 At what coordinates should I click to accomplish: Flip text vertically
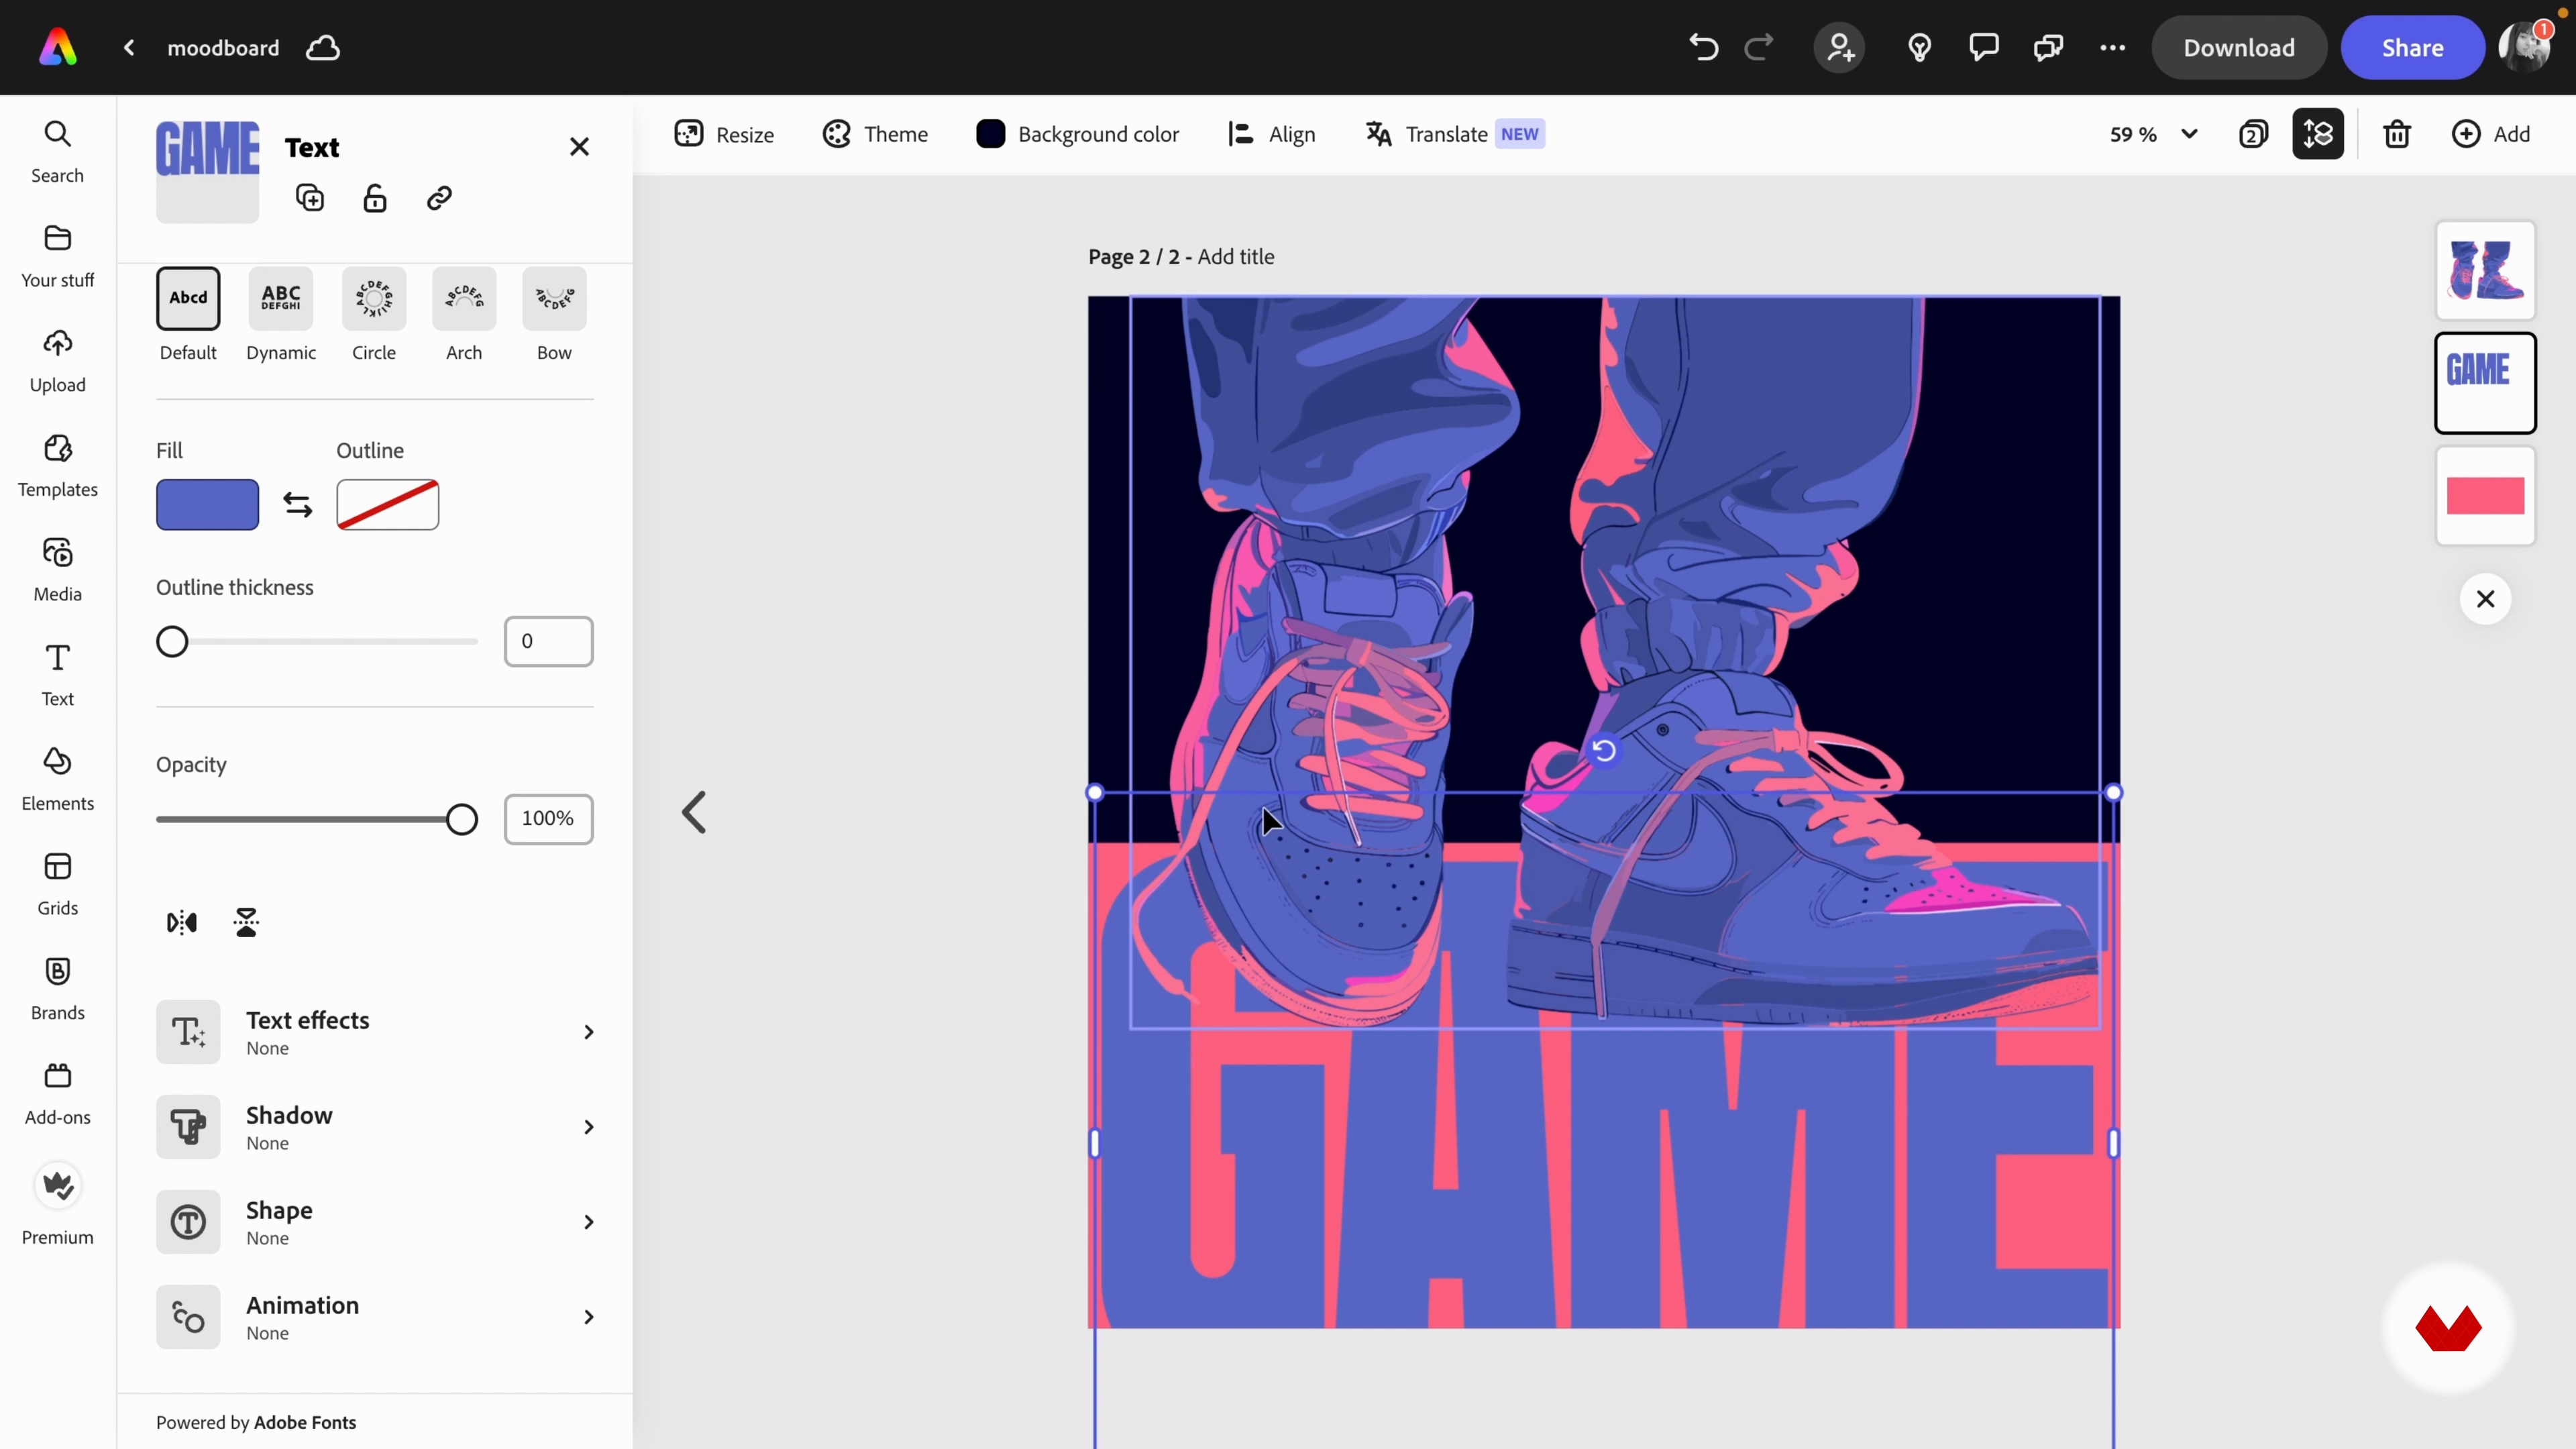[246, 922]
